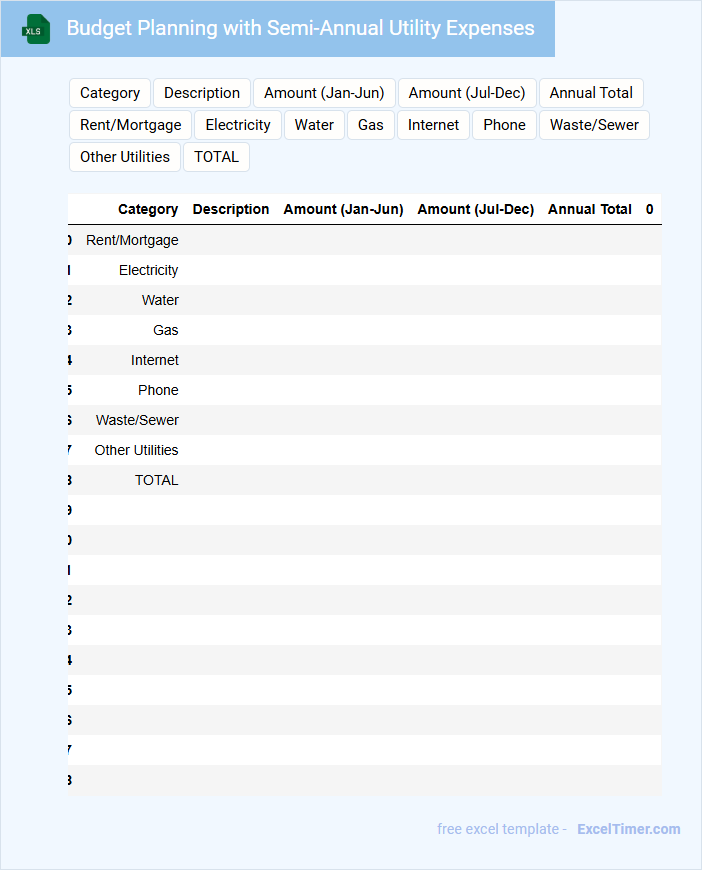Select the Electricity tag

pos(238,125)
